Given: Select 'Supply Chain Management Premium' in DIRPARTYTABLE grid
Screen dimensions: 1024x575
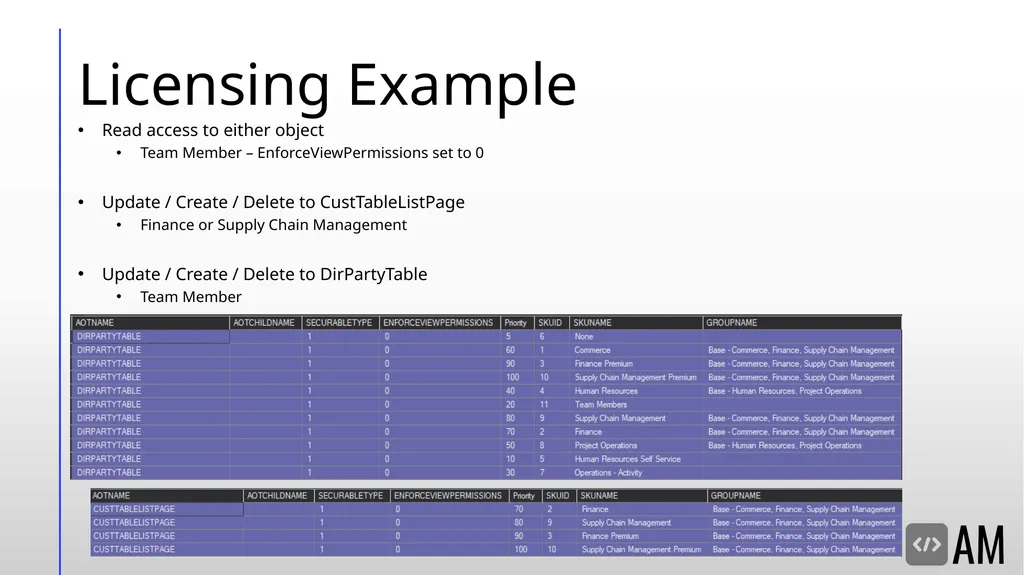Looking at the screenshot, I should pos(635,378).
